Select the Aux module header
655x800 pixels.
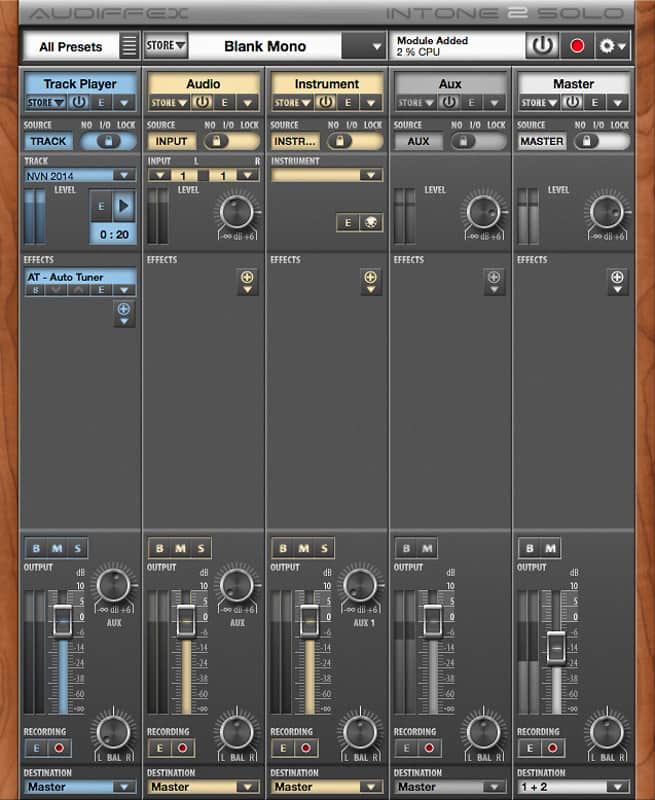(x=450, y=84)
